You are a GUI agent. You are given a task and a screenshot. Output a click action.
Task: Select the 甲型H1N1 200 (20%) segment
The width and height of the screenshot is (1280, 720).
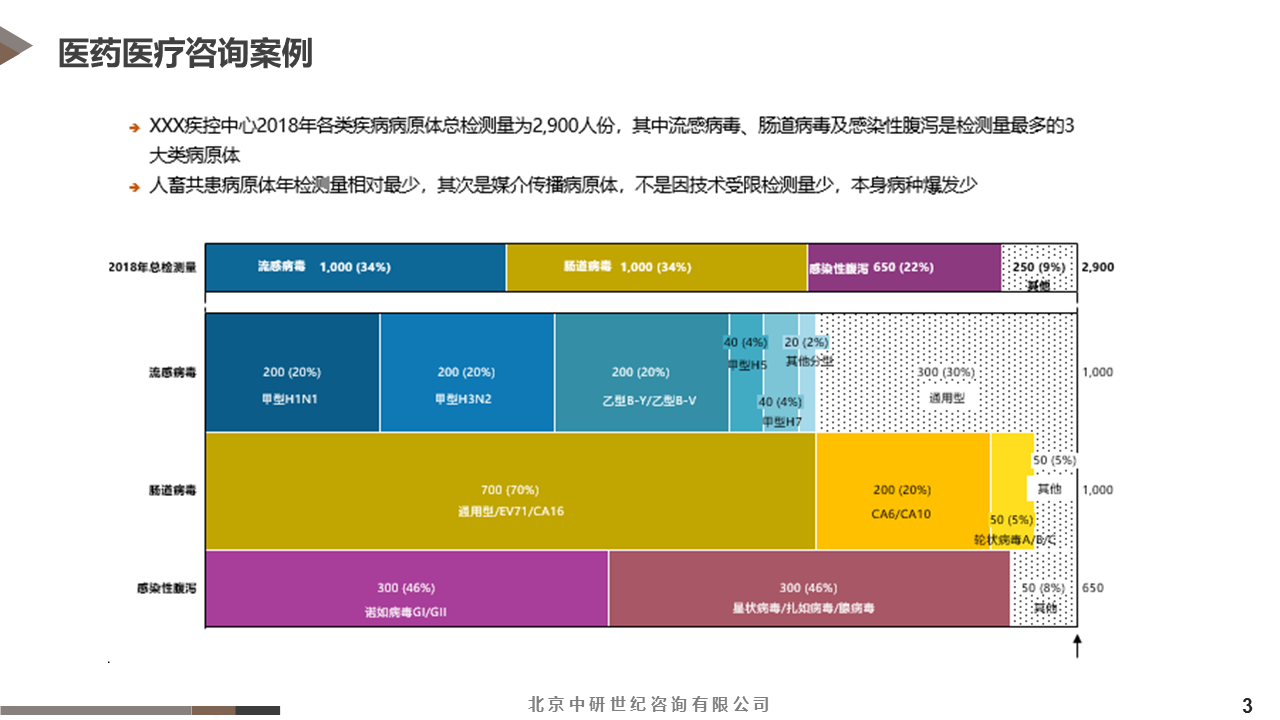(292, 372)
